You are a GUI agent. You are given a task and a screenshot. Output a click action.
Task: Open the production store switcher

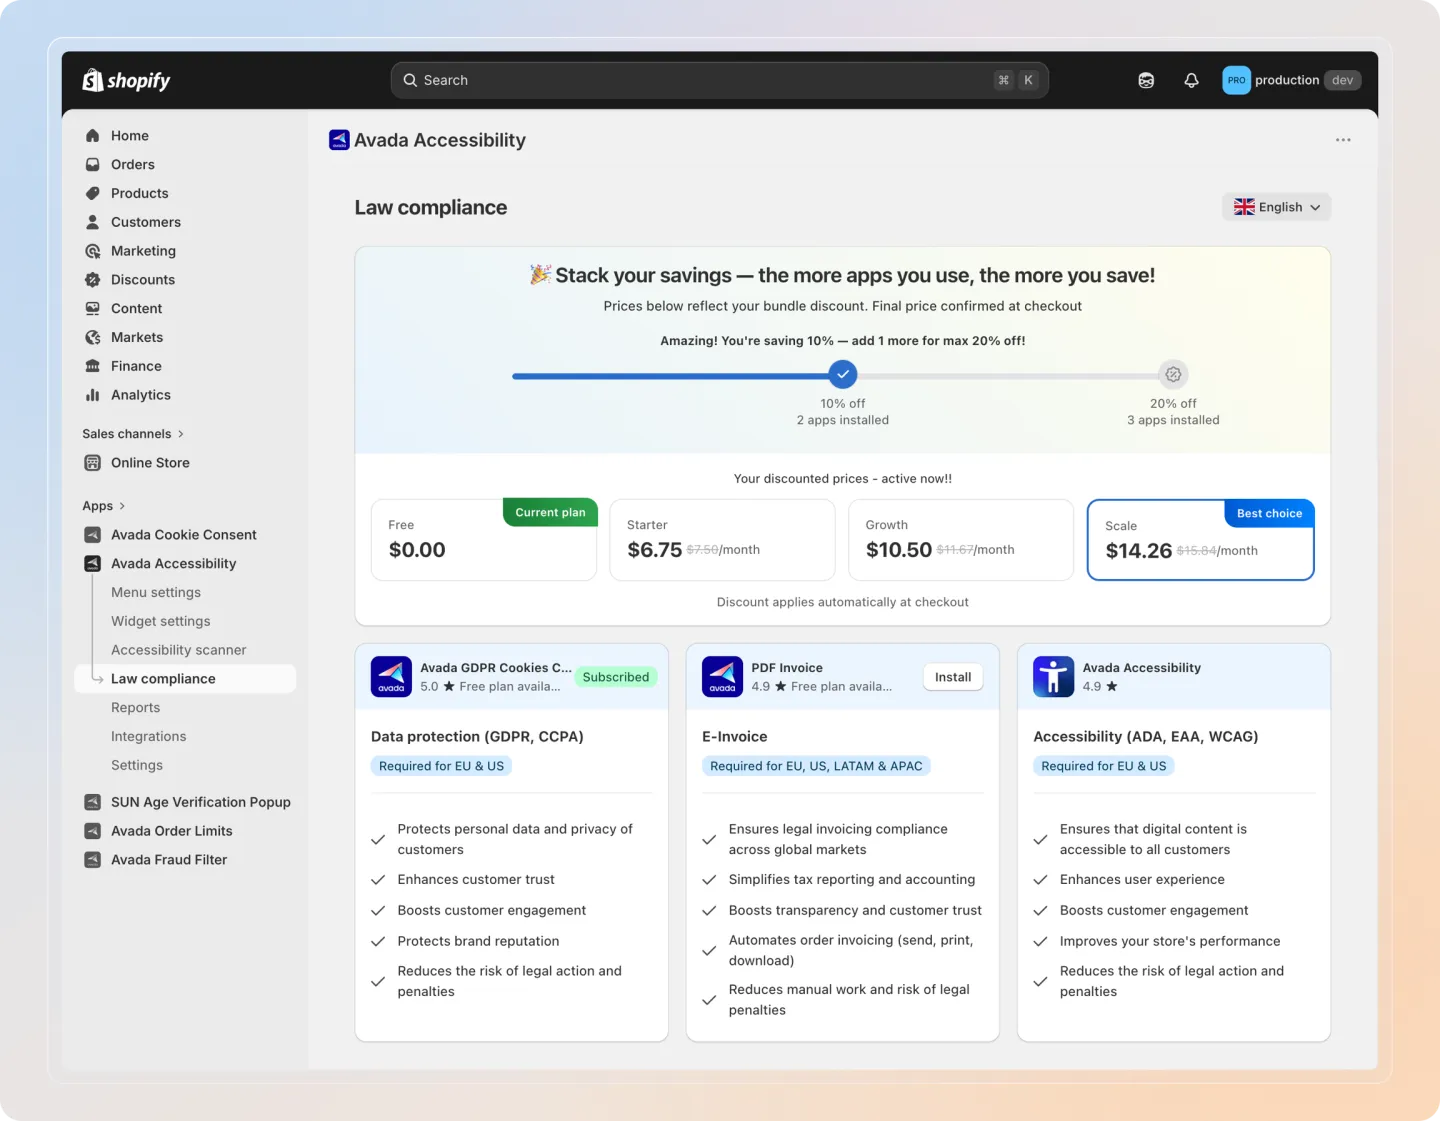point(1291,80)
